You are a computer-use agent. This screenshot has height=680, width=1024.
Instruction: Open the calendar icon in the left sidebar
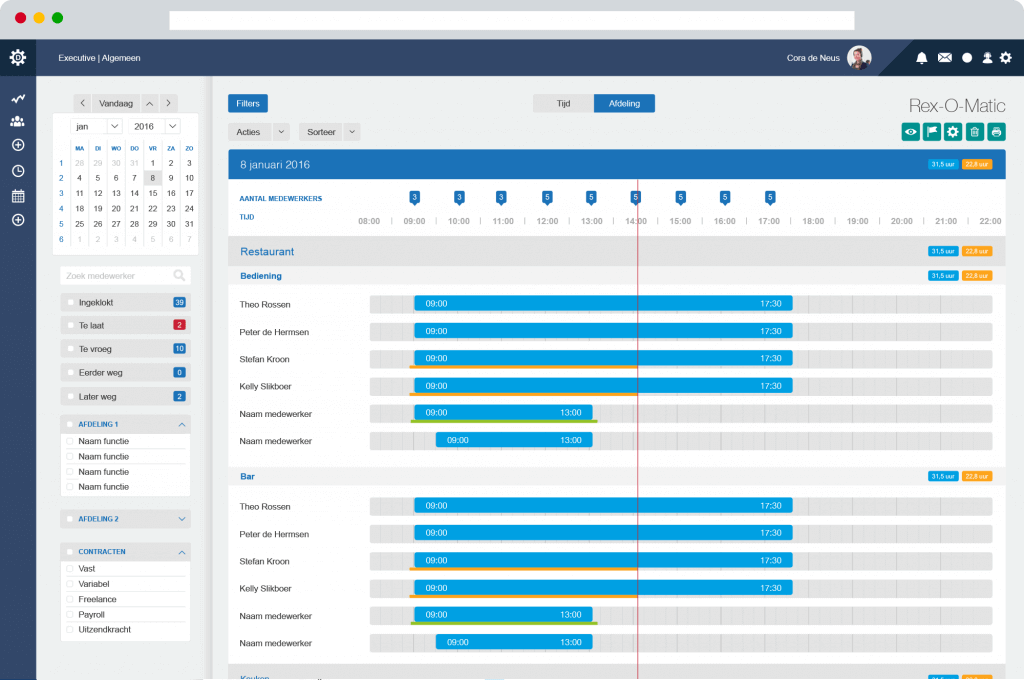coord(16,195)
